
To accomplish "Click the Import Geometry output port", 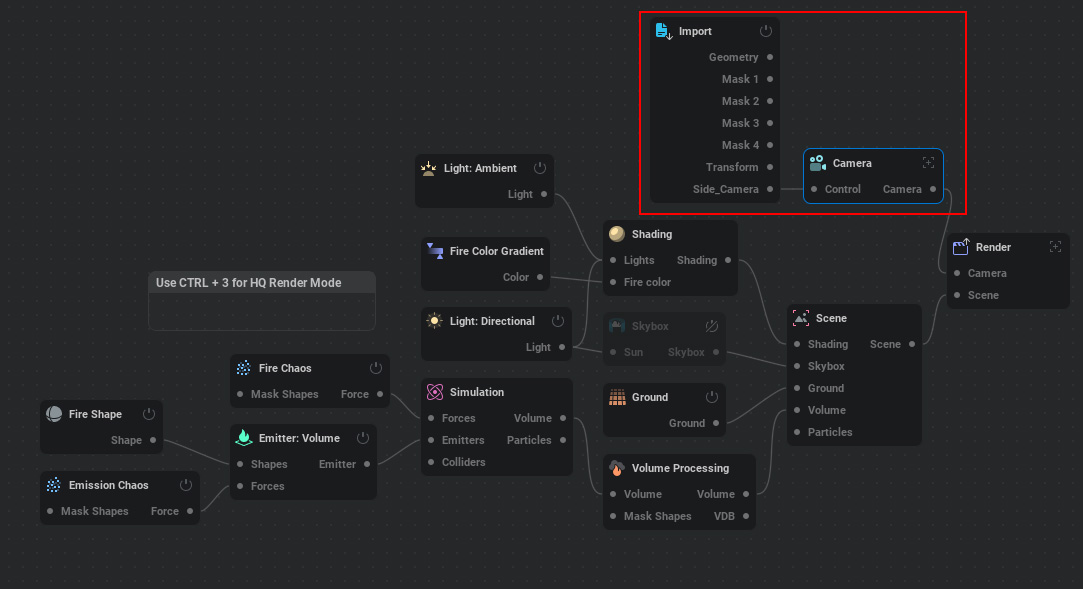I will coord(770,57).
